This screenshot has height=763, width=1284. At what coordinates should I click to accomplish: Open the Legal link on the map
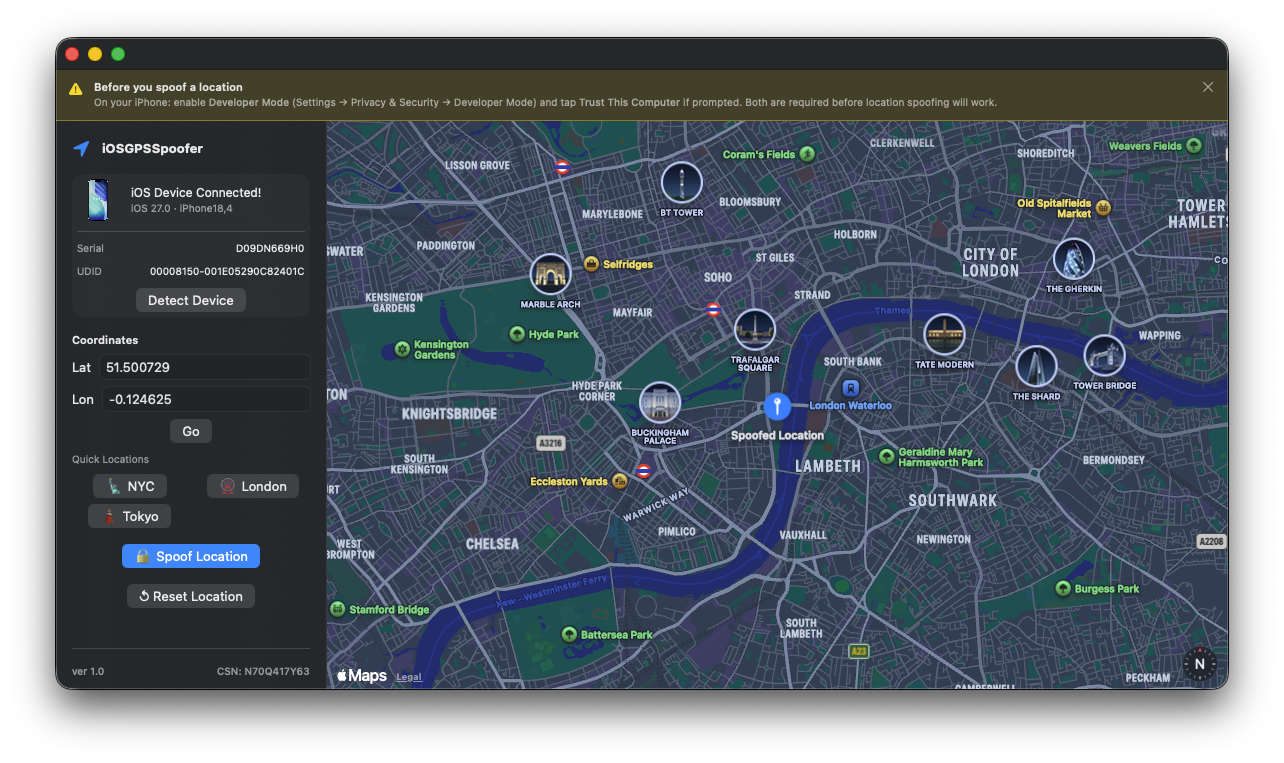pos(409,677)
